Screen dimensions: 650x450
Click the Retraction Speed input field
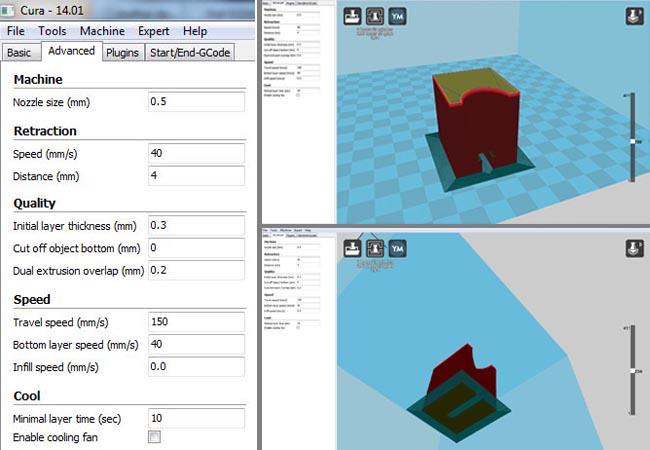[196, 153]
